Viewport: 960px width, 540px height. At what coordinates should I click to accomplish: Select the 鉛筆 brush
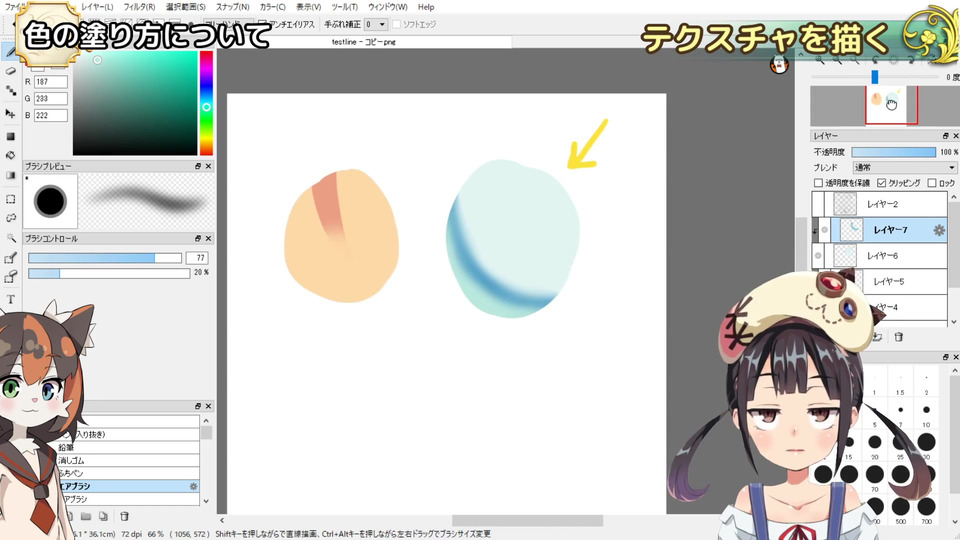click(x=128, y=448)
